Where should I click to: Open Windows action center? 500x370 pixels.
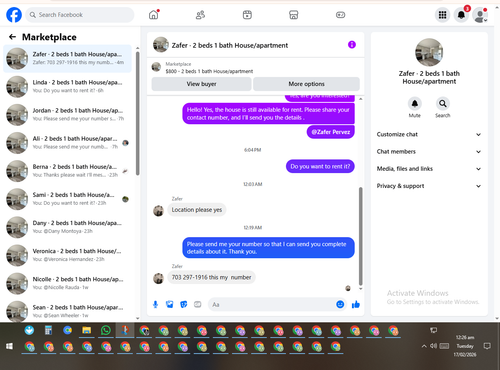tap(487, 346)
